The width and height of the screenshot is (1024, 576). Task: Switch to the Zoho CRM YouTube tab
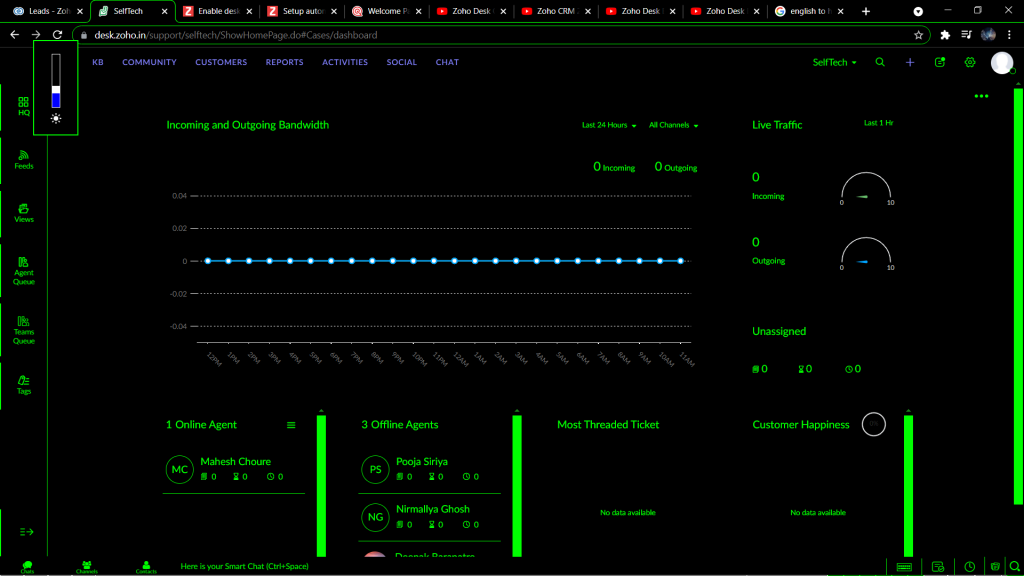(x=556, y=11)
